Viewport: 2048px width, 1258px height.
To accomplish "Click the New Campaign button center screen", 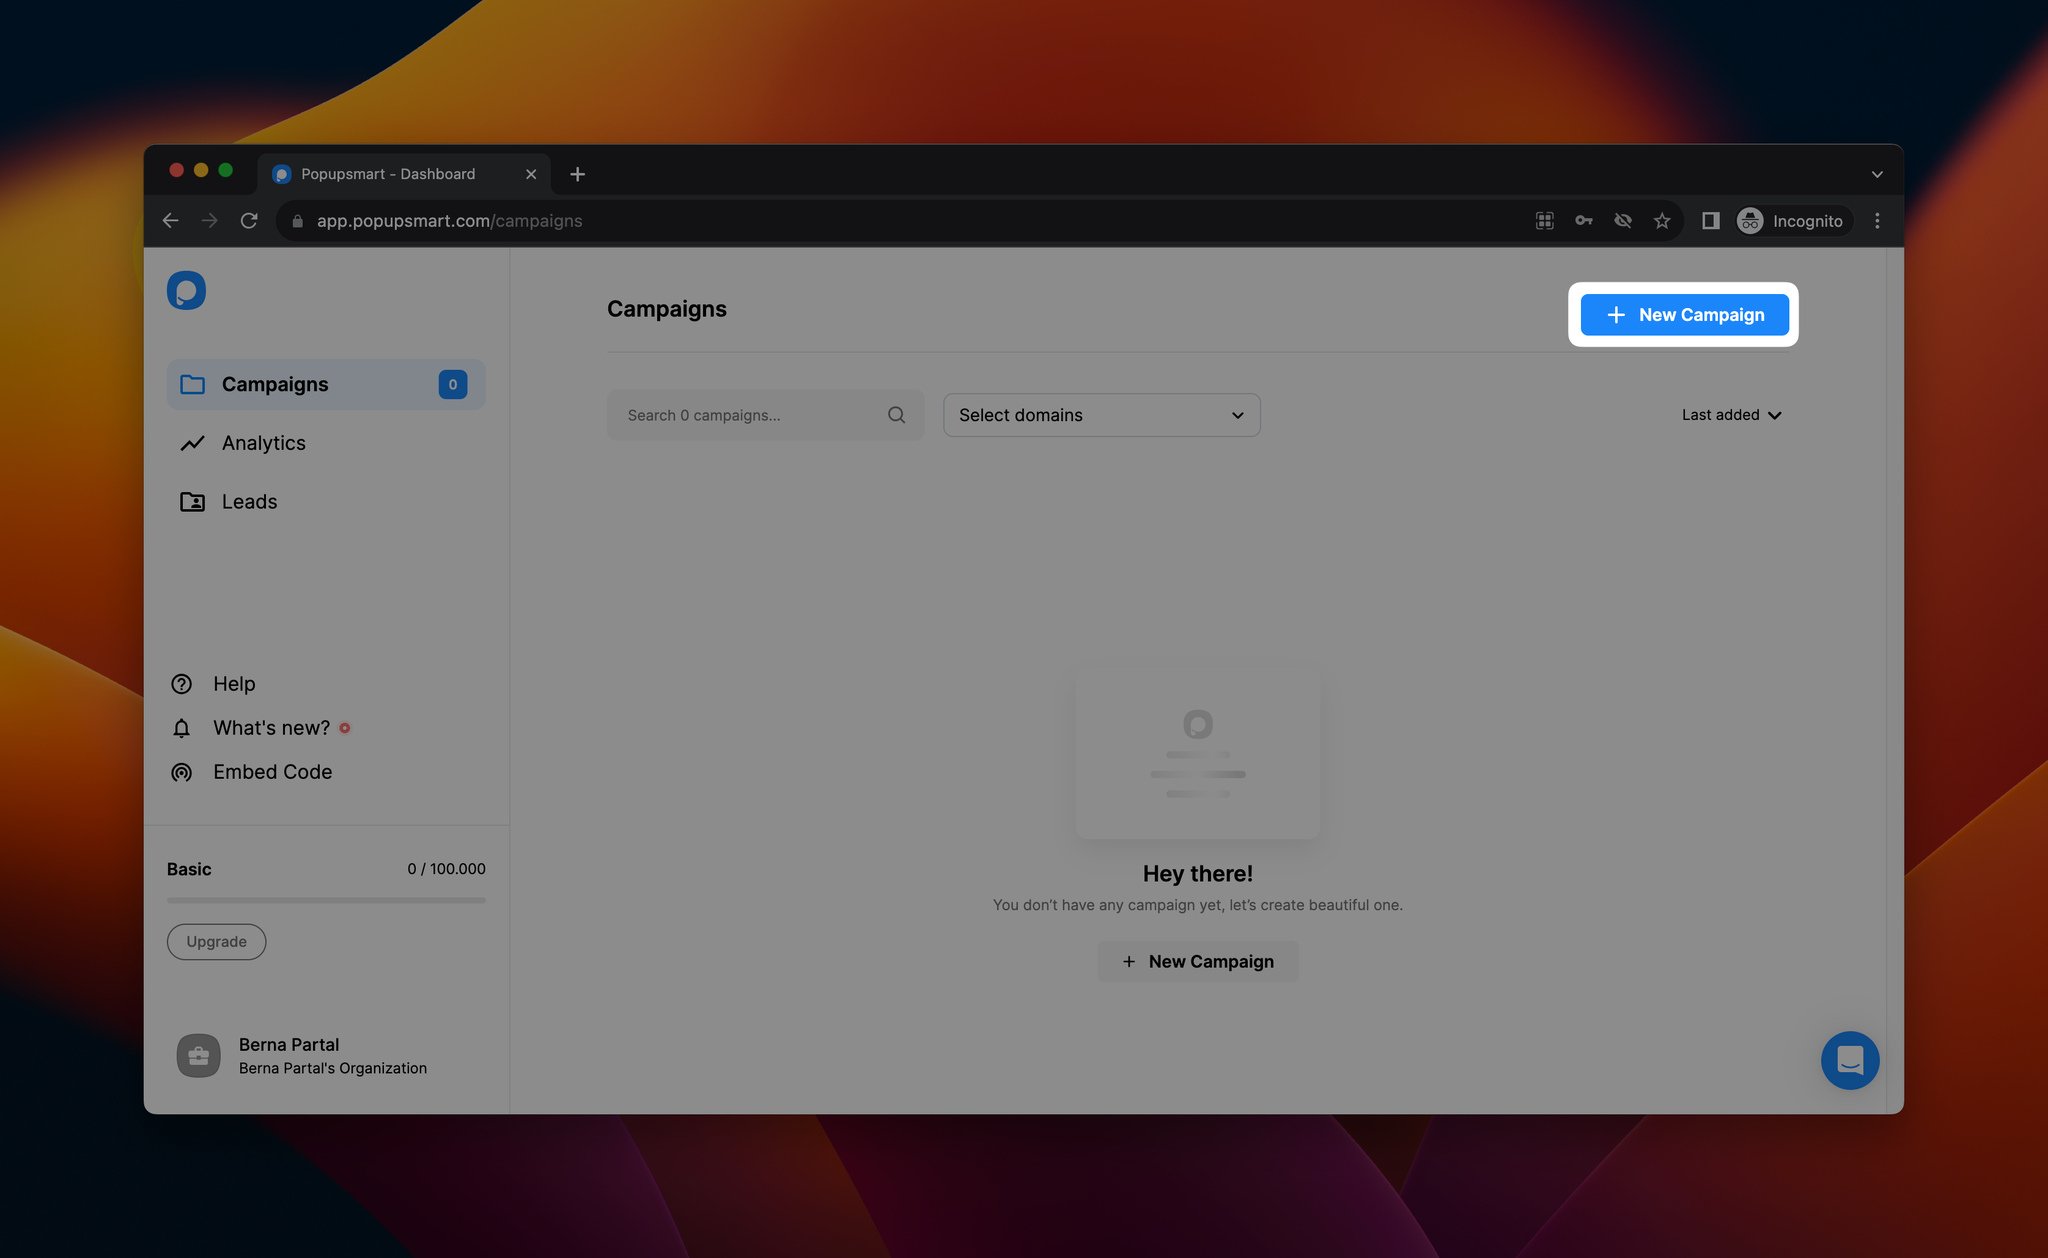I will pos(1197,961).
